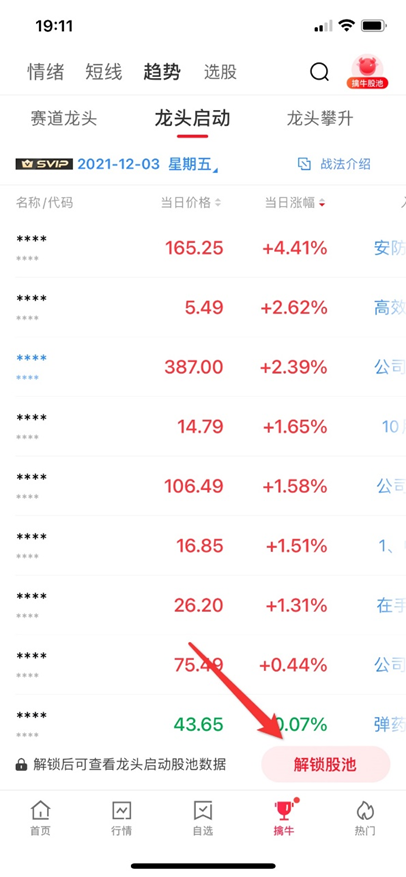This screenshot has height=877, width=406.
Task: Sort by 当日涨幅 column arrows
Action: click(321, 203)
